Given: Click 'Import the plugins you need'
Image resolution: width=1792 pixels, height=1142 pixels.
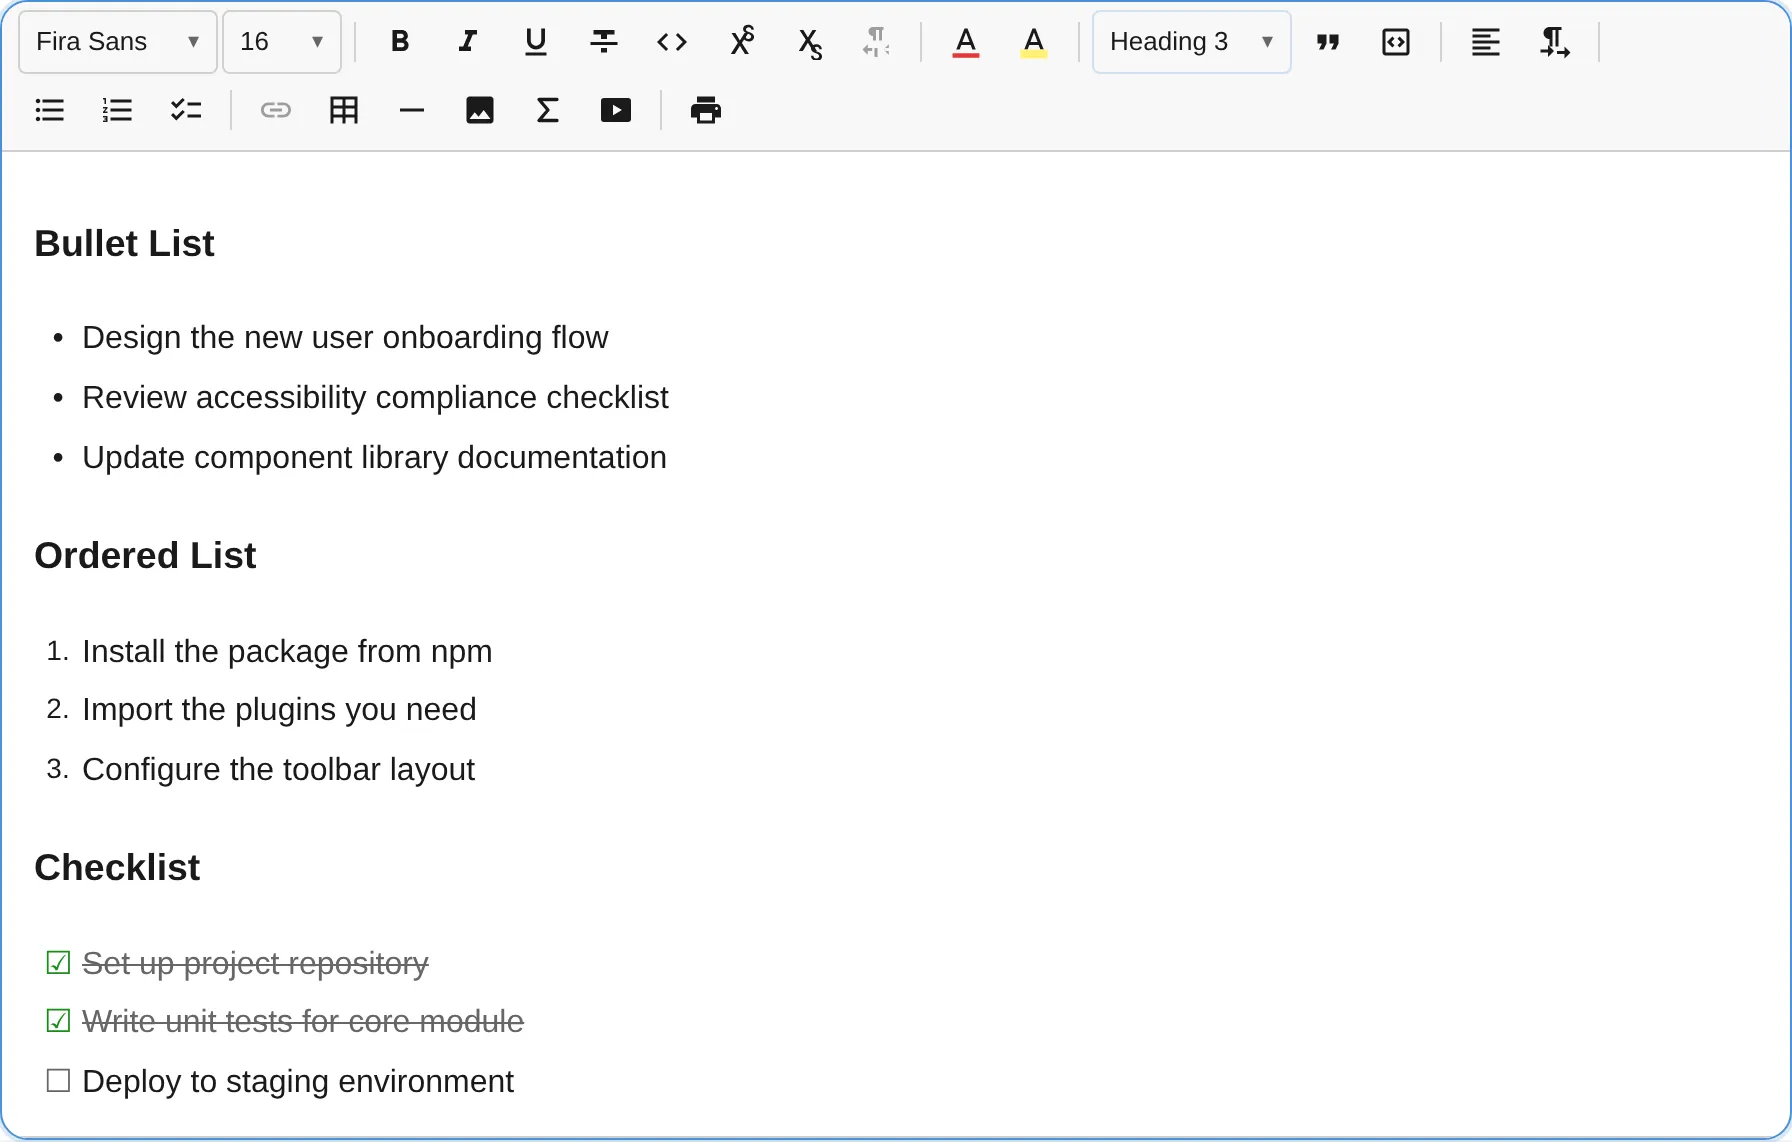Looking at the screenshot, I should click(279, 710).
